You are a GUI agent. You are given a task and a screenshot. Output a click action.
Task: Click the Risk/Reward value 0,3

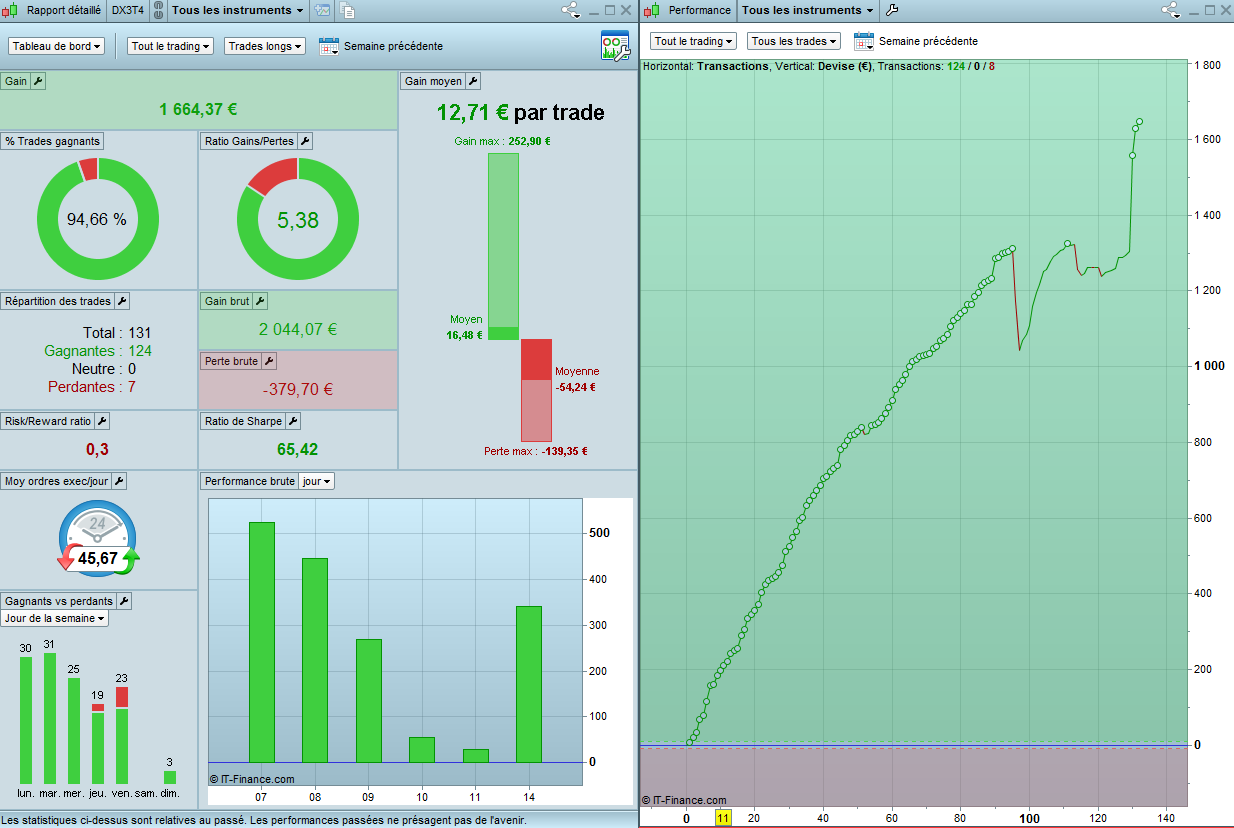point(97,449)
